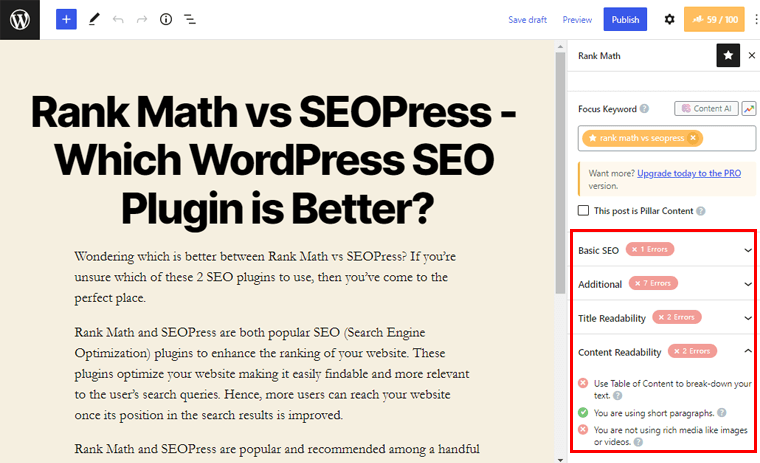Screen dimensions: 760x463
Task: Click the Content Readability '2 Errors' badge
Action: [x=692, y=351]
